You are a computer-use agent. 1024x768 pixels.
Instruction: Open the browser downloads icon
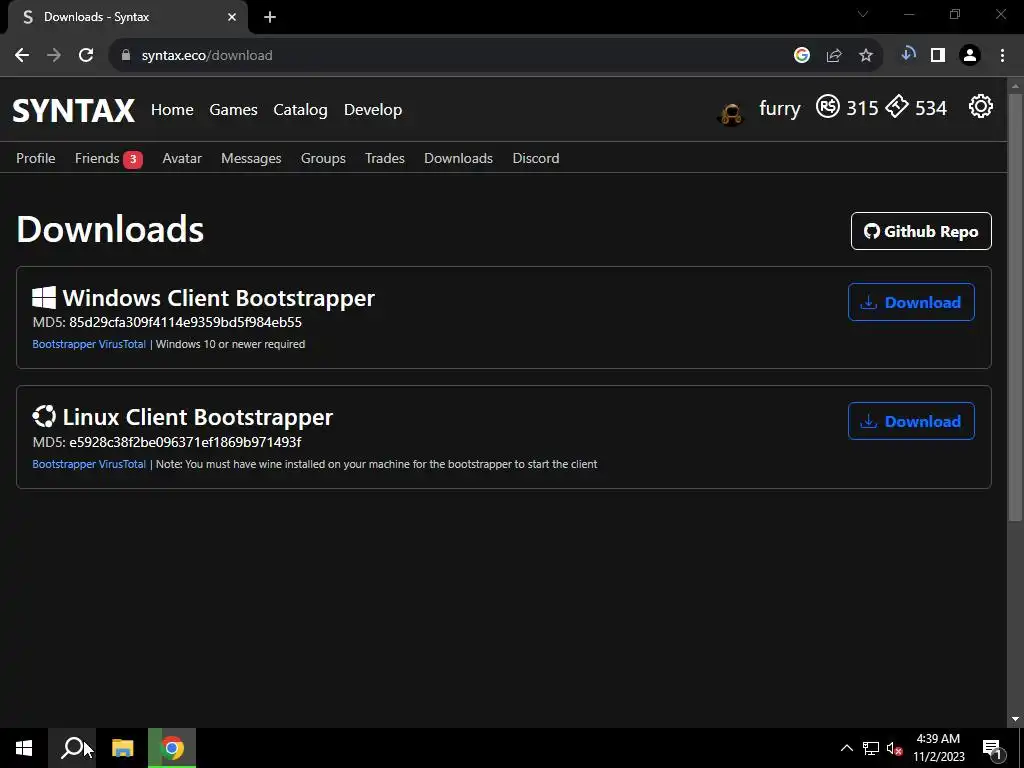[908, 55]
